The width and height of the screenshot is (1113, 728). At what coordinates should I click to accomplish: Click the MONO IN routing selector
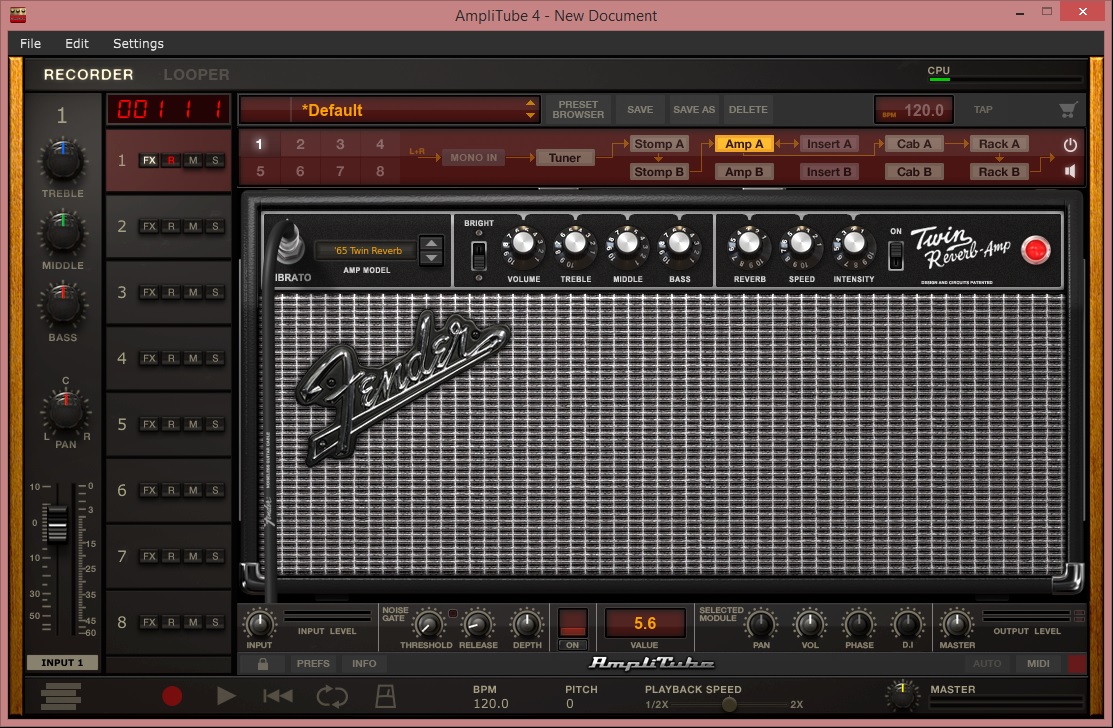(473, 158)
